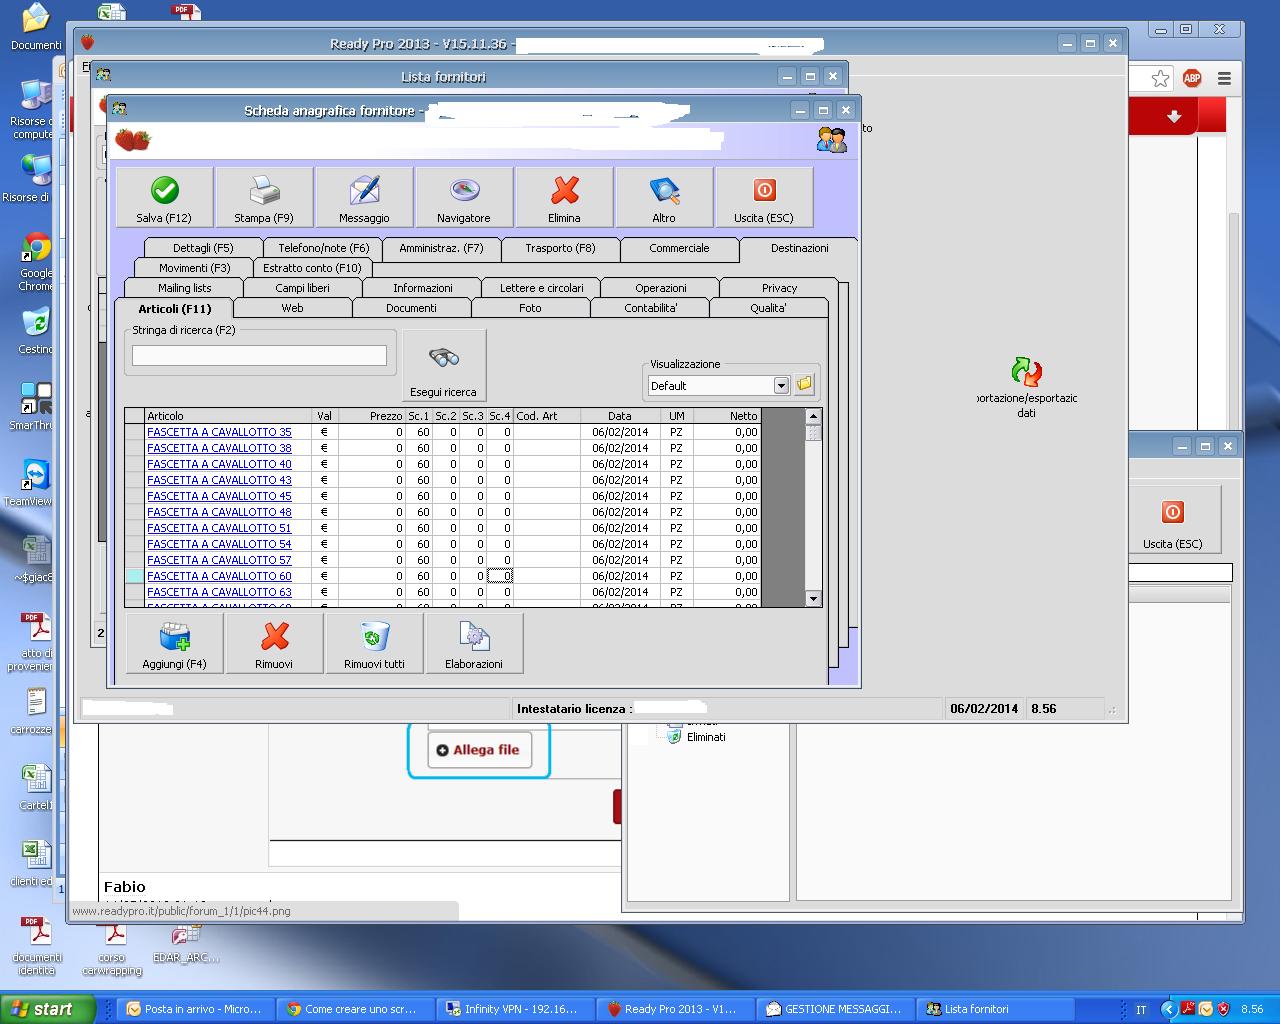Select the Amministraz. (F7) tab
The width and height of the screenshot is (1280, 1024).
(x=441, y=248)
